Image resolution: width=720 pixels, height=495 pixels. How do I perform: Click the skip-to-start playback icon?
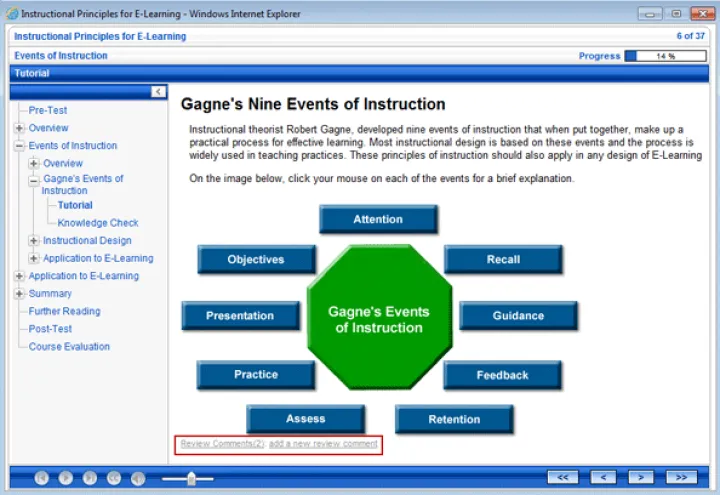42,478
